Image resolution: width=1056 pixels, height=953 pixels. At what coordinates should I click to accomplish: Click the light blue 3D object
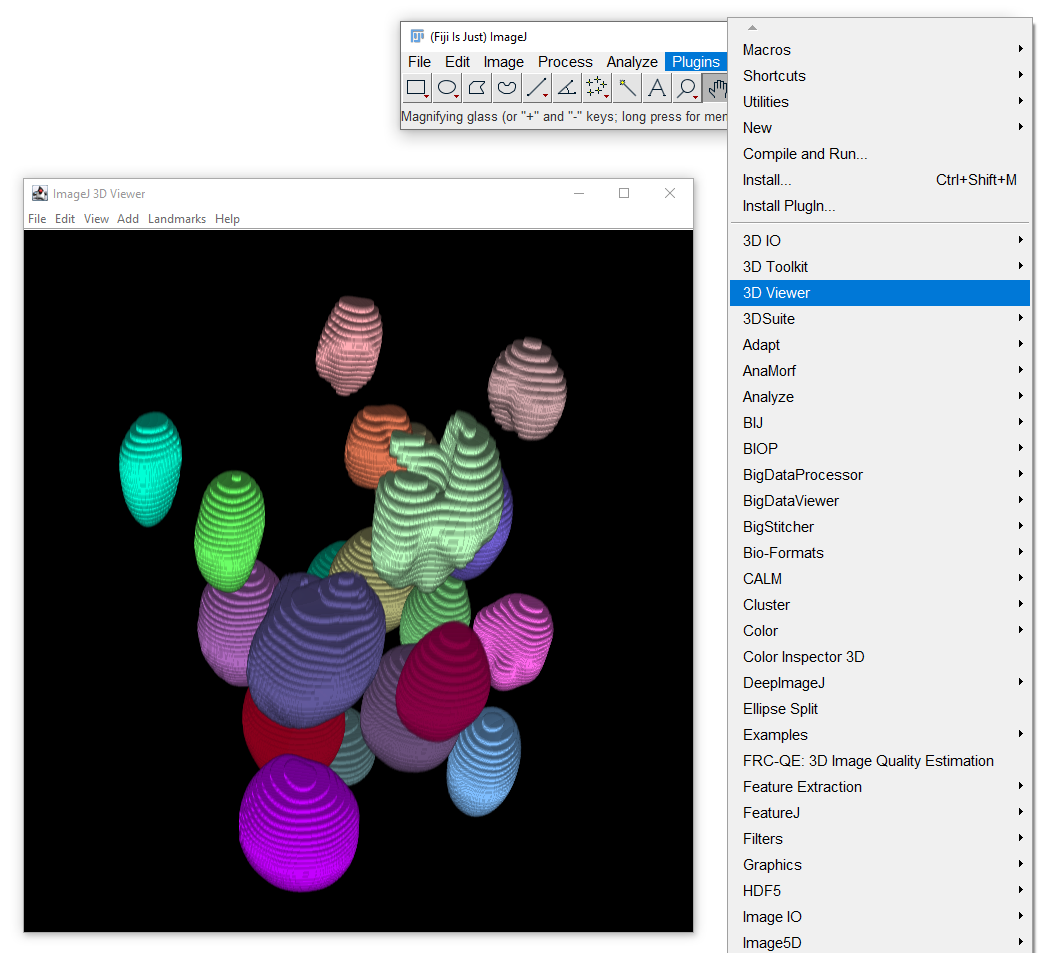pyautogui.click(x=484, y=761)
